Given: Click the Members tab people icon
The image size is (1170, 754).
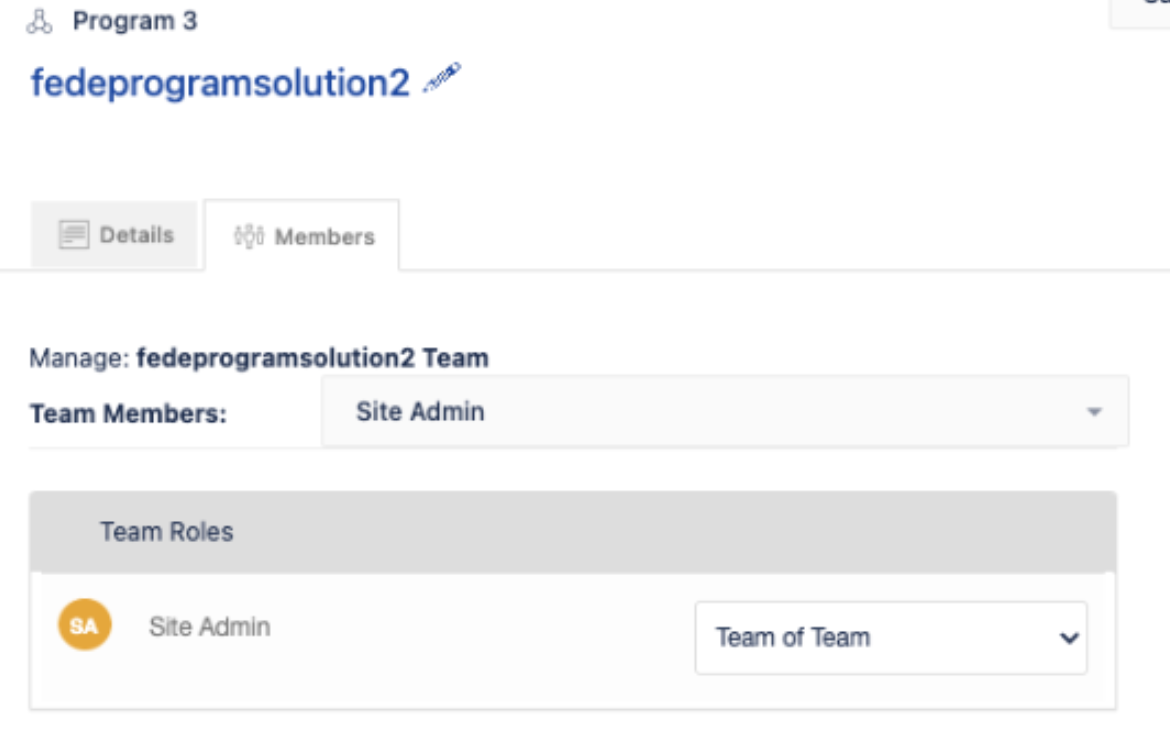Looking at the screenshot, I should pos(249,236).
